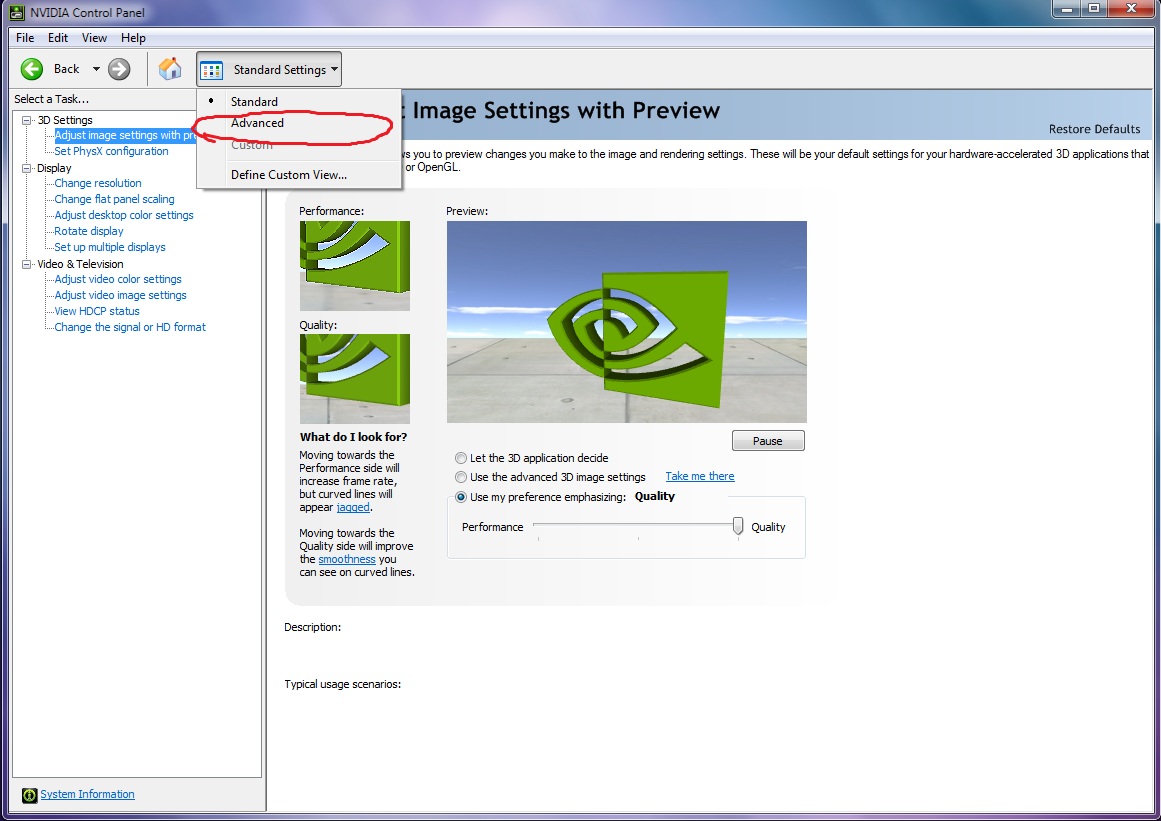The image size is (1161, 821).
Task: Click the '3D Settings' tree label
Action: (65, 120)
